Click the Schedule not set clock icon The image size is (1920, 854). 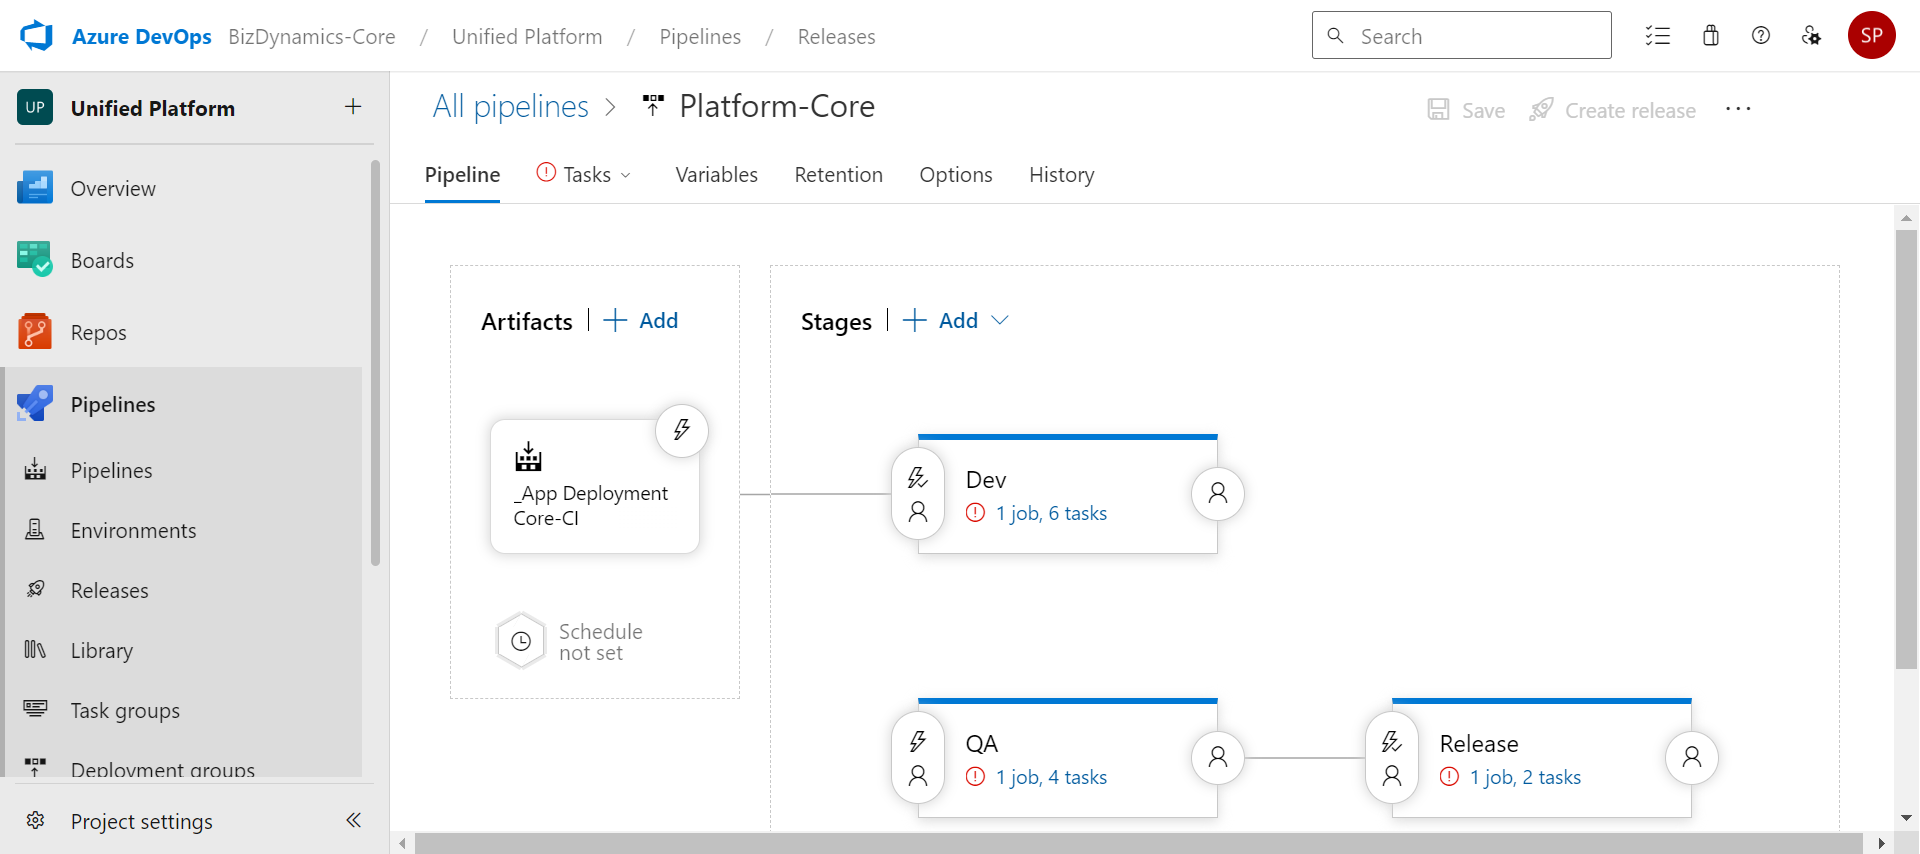pos(521,641)
